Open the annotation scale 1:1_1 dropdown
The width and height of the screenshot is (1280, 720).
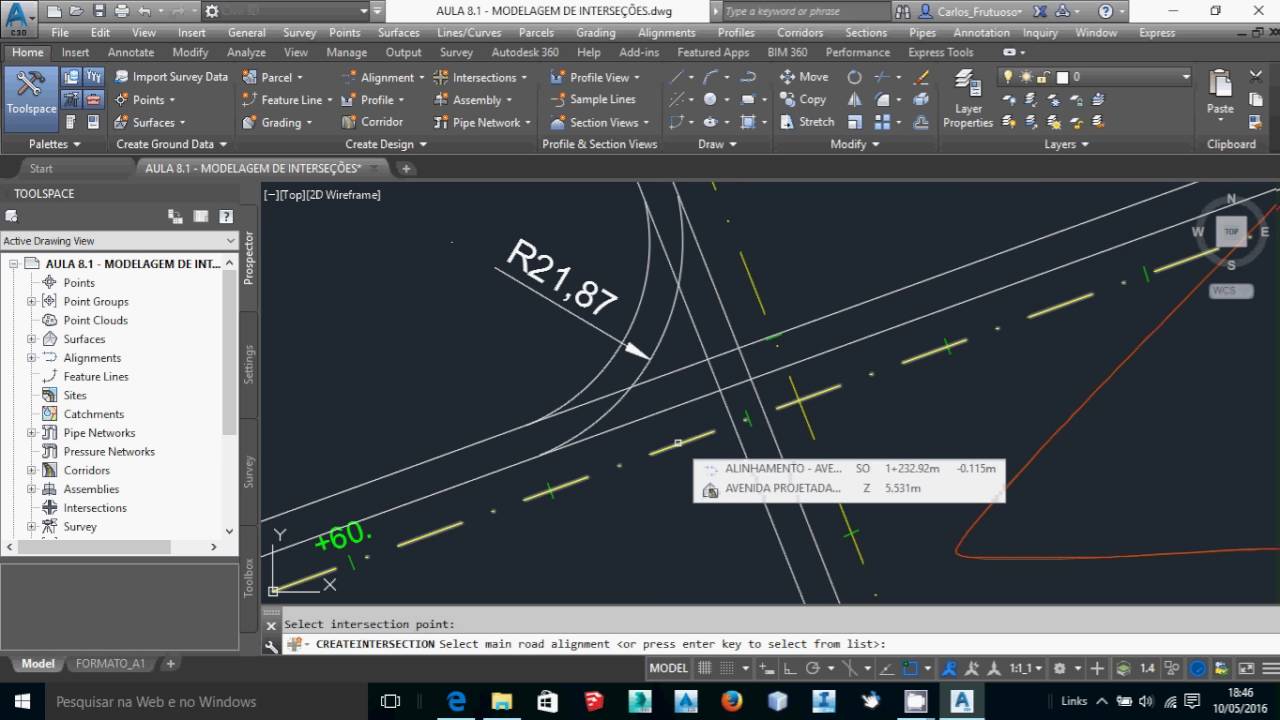1026,668
